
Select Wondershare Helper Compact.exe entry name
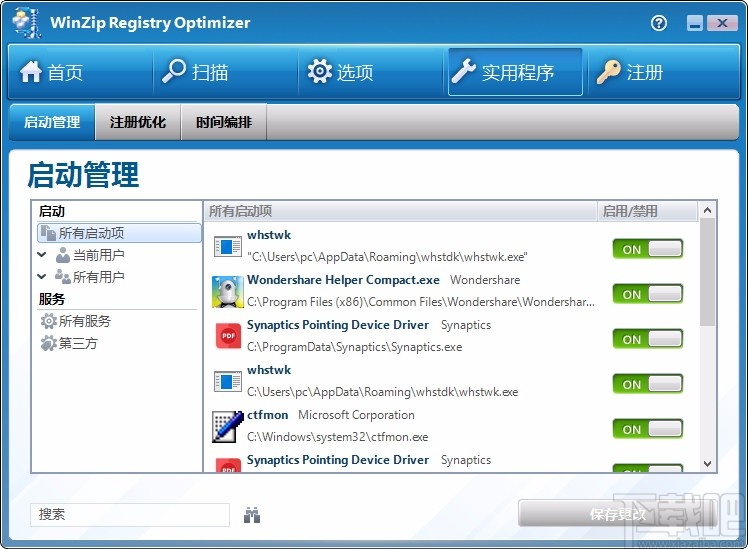click(343, 280)
